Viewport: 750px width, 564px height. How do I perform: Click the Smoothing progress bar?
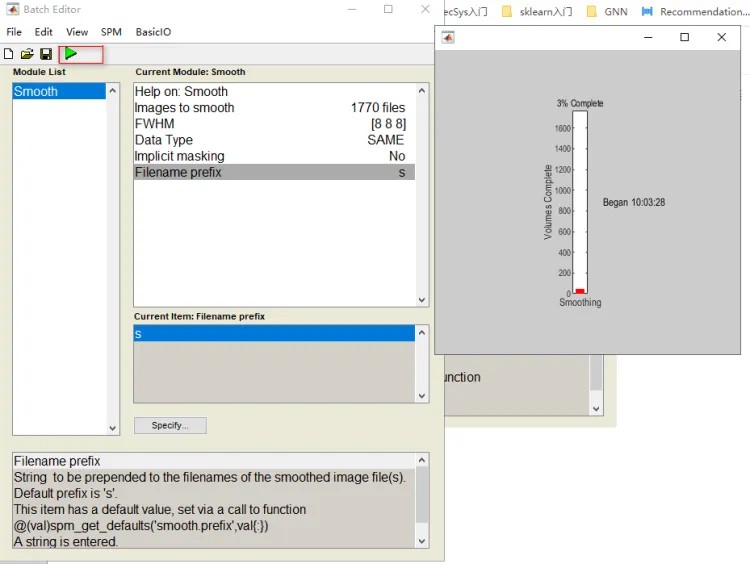[580, 200]
